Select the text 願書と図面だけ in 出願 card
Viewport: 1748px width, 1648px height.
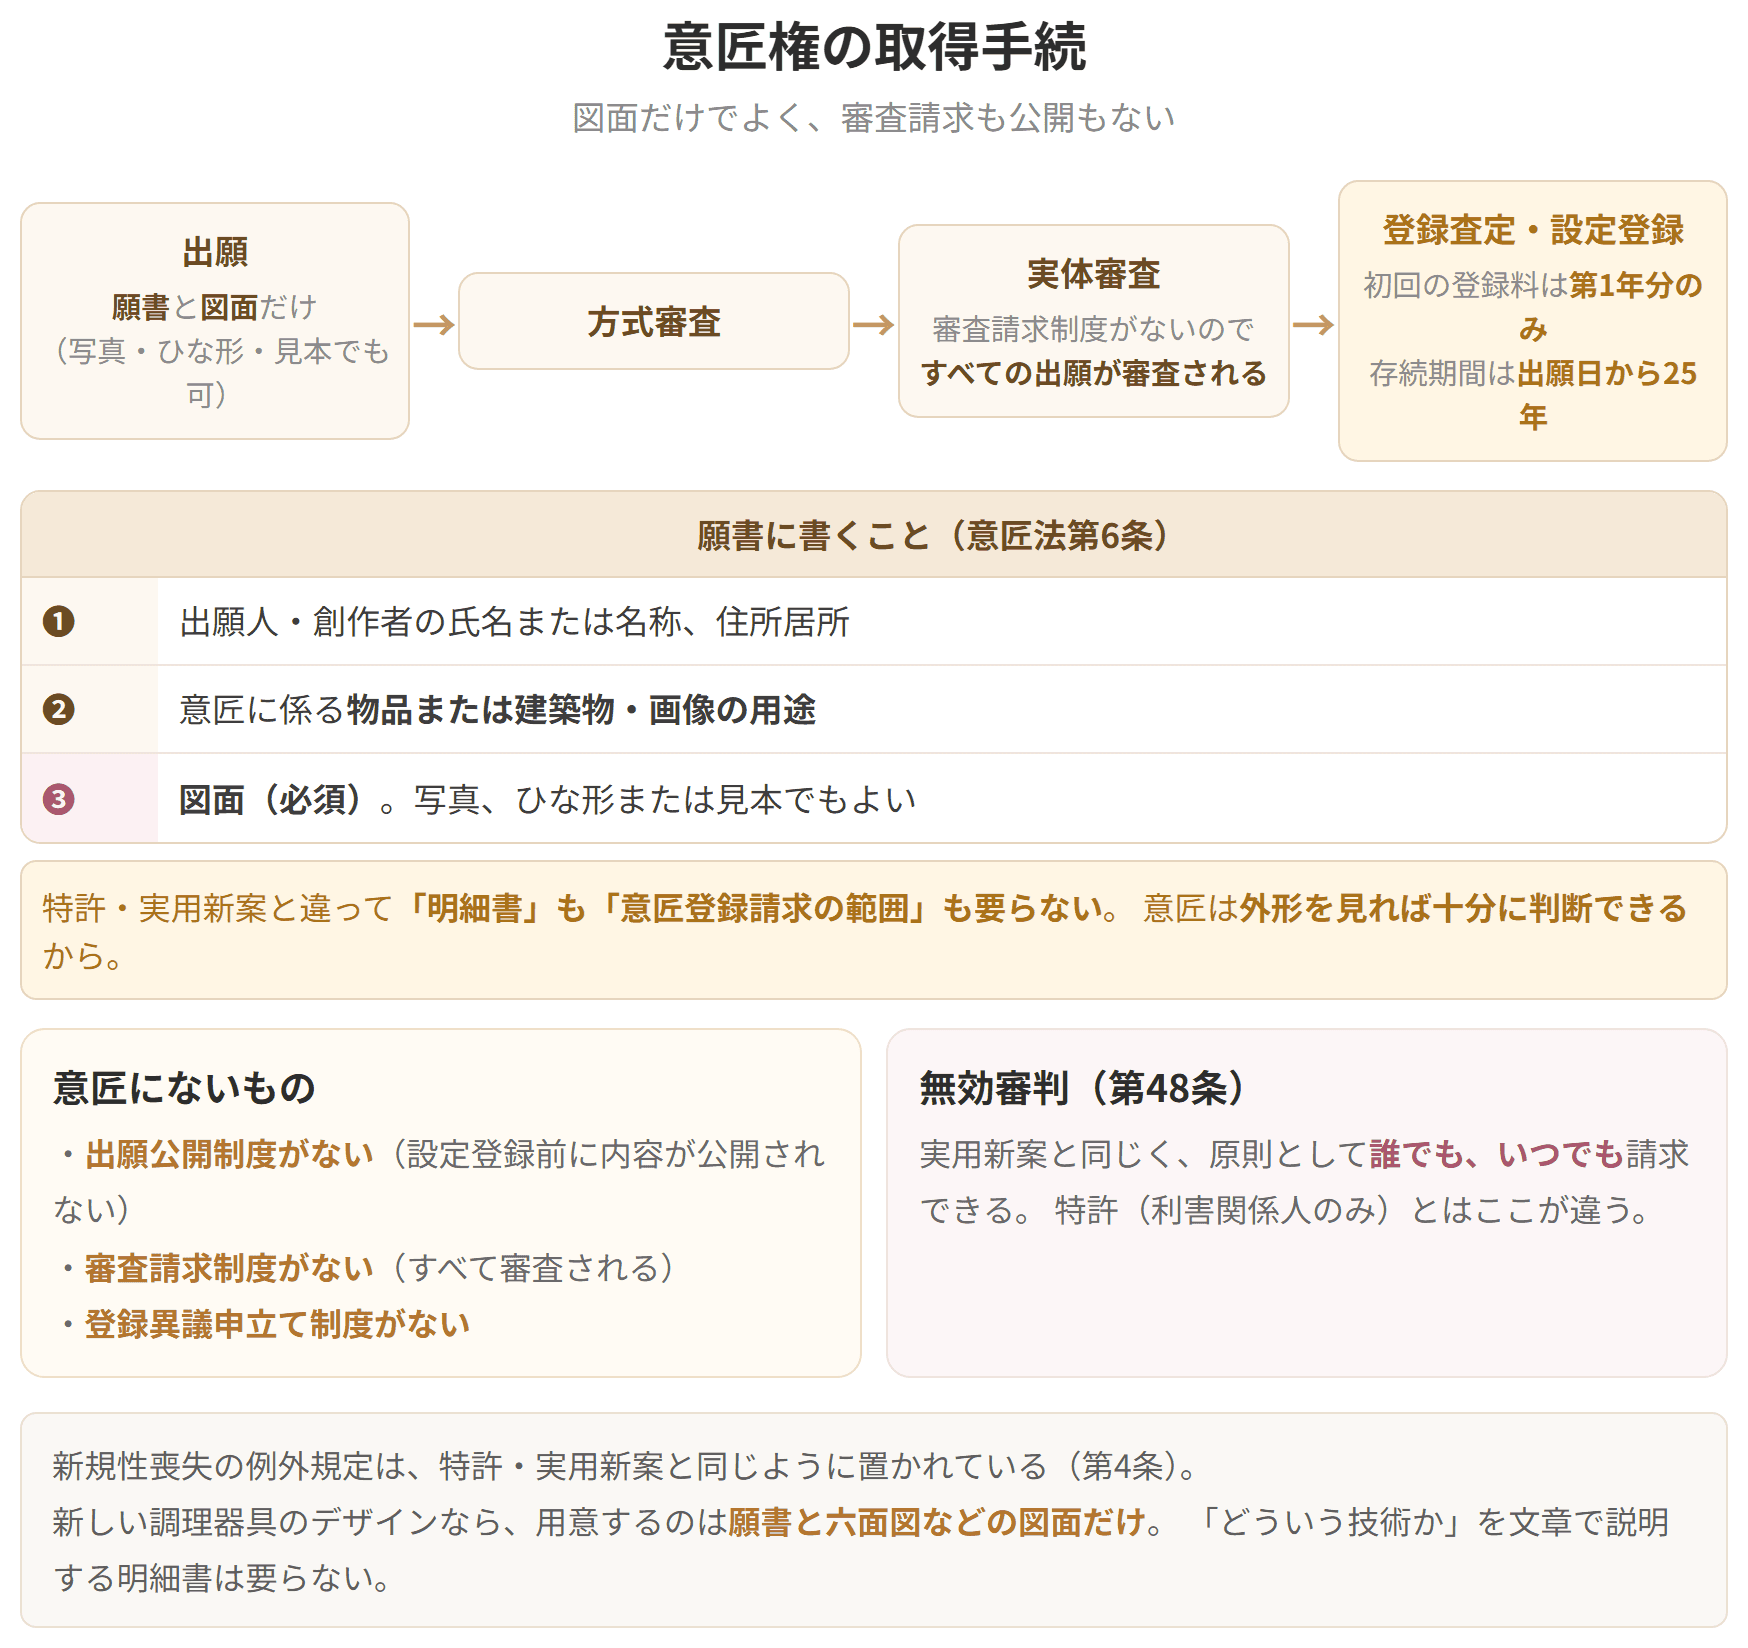215,307
